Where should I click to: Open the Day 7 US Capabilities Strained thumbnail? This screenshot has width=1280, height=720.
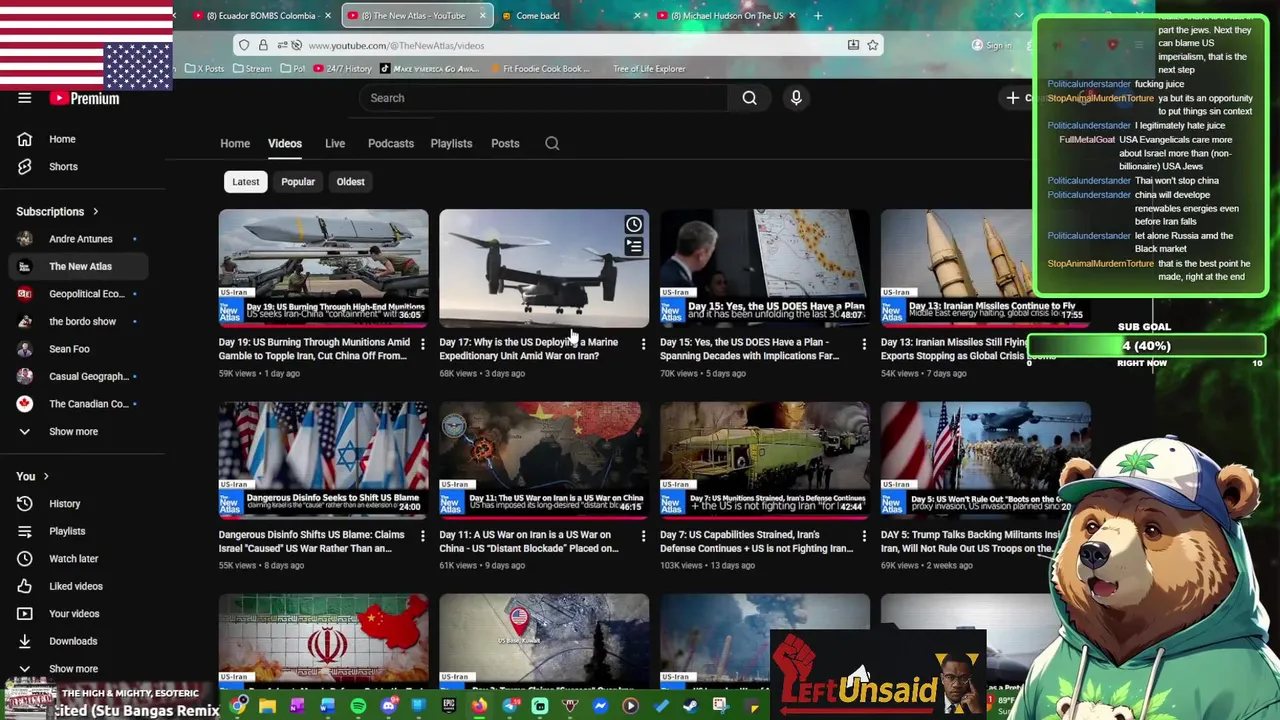[x=765, y=460]
